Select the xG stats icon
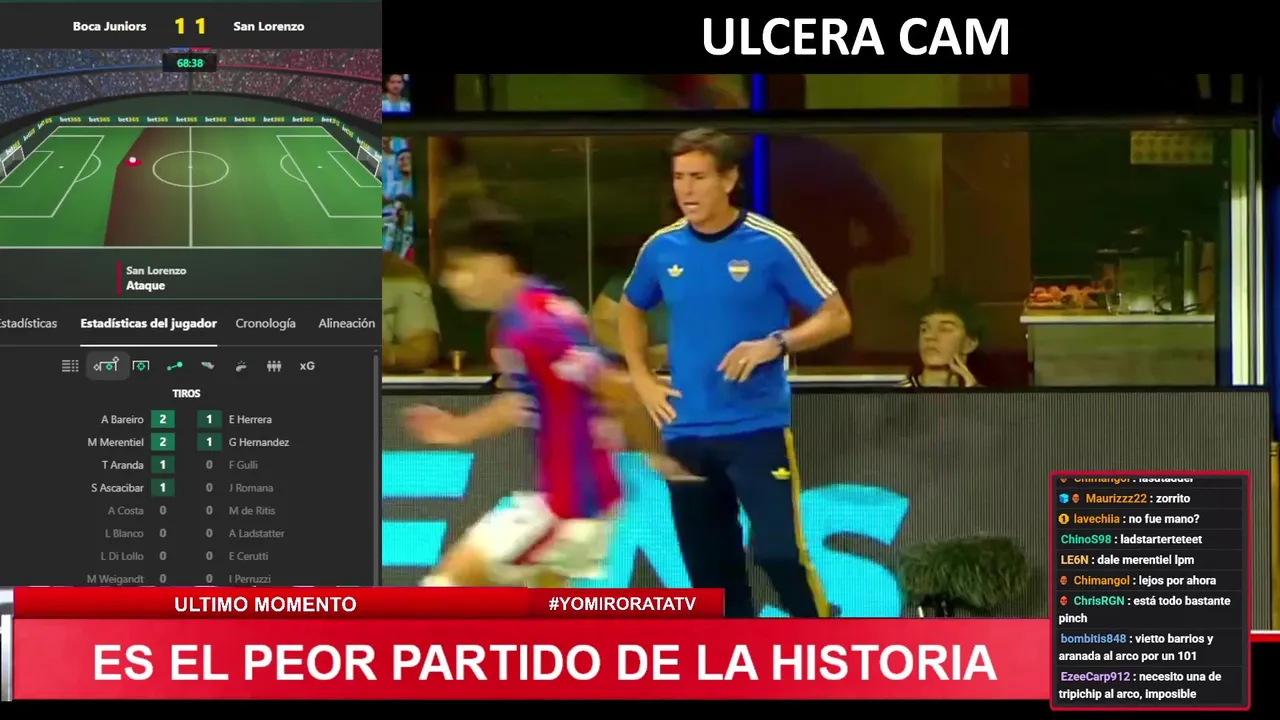This screenshot has width=1280, height=720. [x=307, y=366]
